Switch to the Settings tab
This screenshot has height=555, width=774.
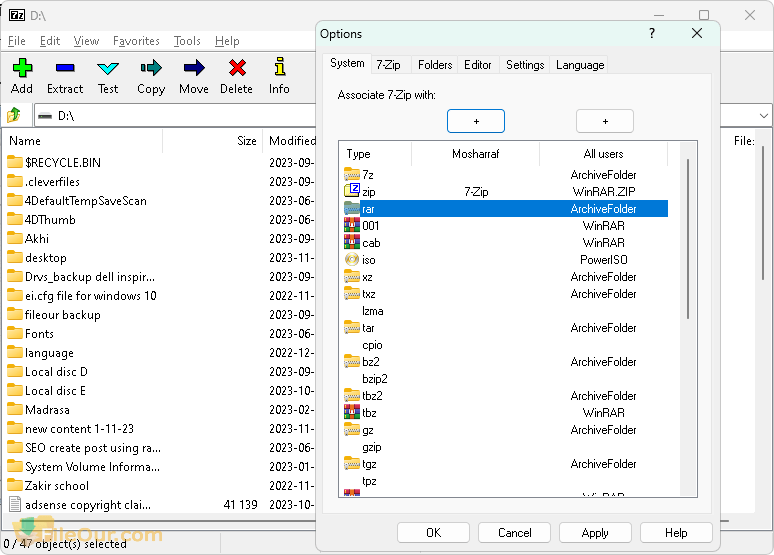525,65
